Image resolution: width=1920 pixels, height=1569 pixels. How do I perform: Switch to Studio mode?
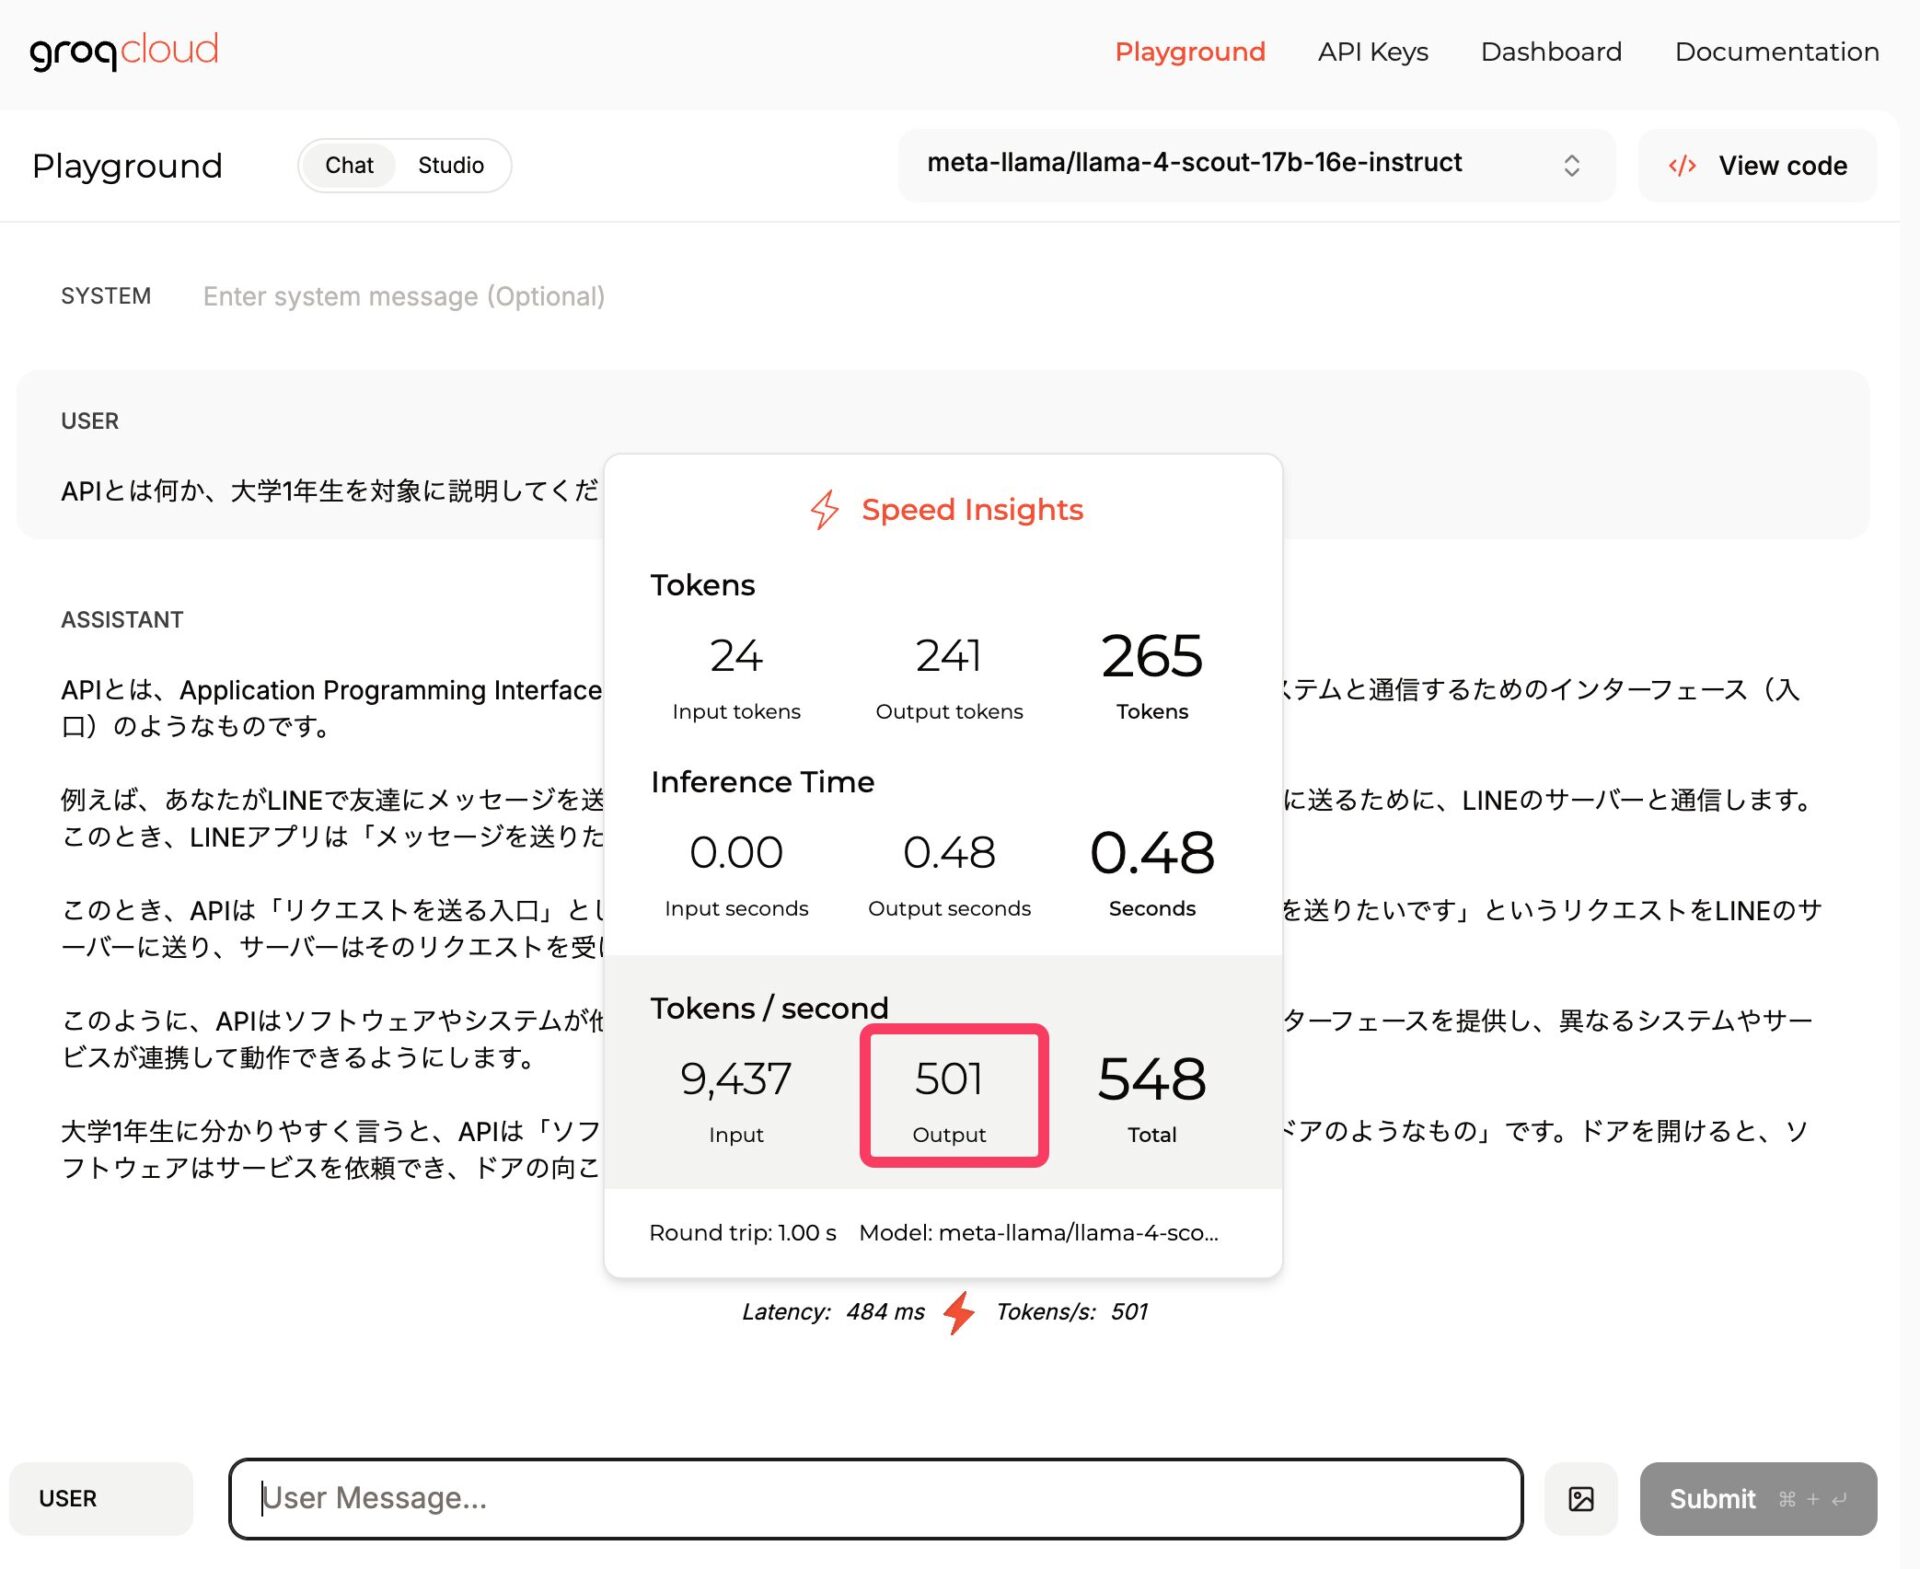pos(450,165)
